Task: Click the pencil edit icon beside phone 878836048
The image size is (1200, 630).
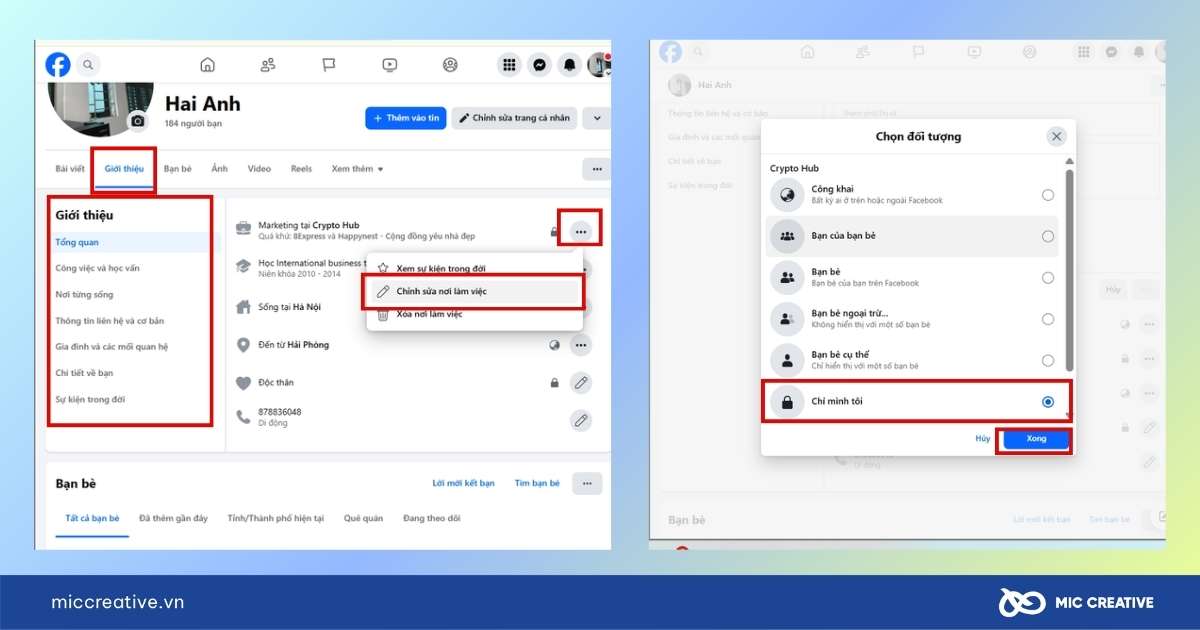Action: 581,420
